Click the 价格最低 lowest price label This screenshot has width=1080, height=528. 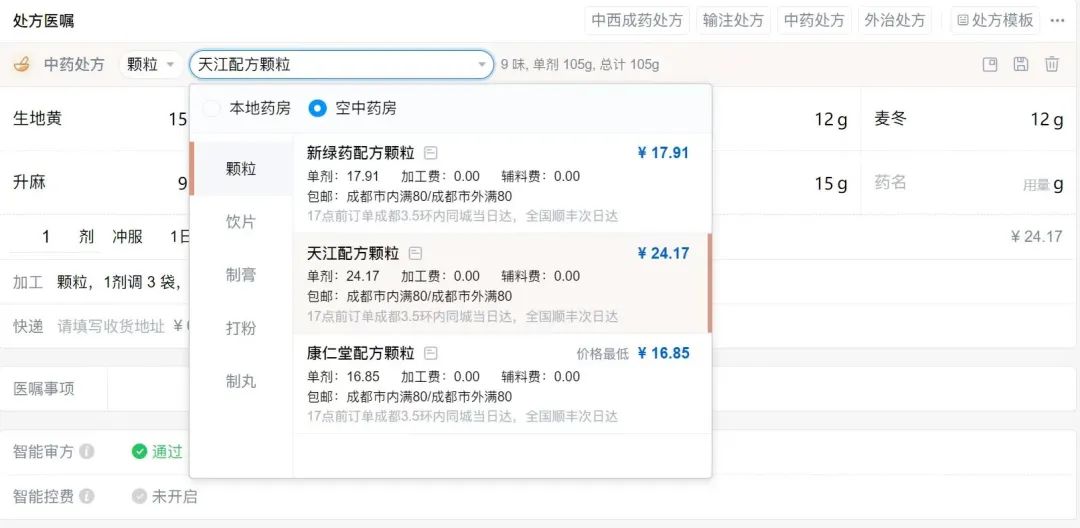pyautogui.click(x=603, y=354)
